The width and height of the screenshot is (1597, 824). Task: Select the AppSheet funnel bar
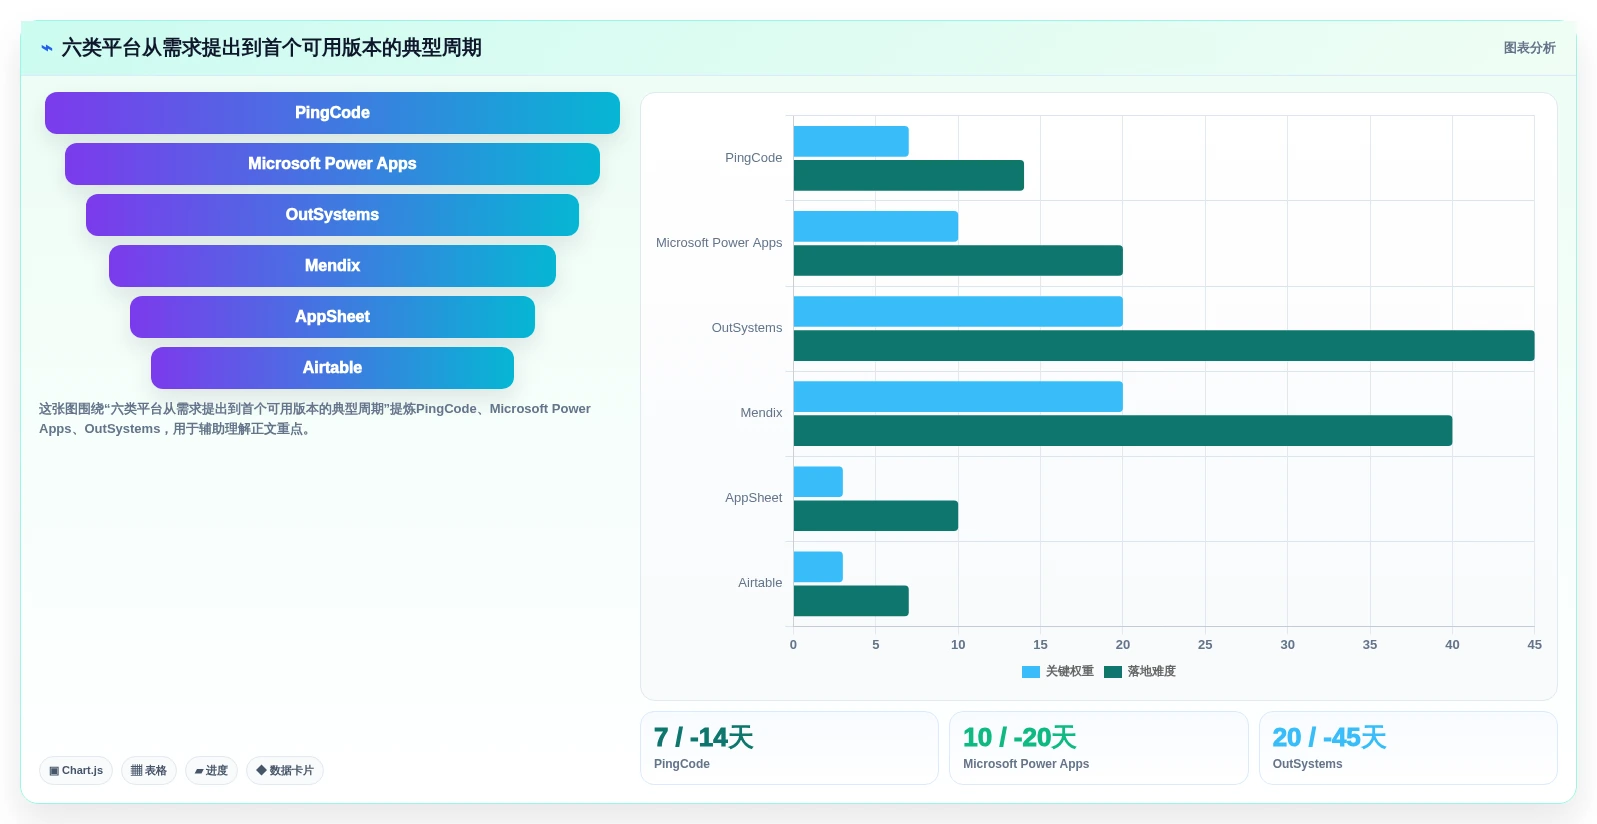point(332,317)
